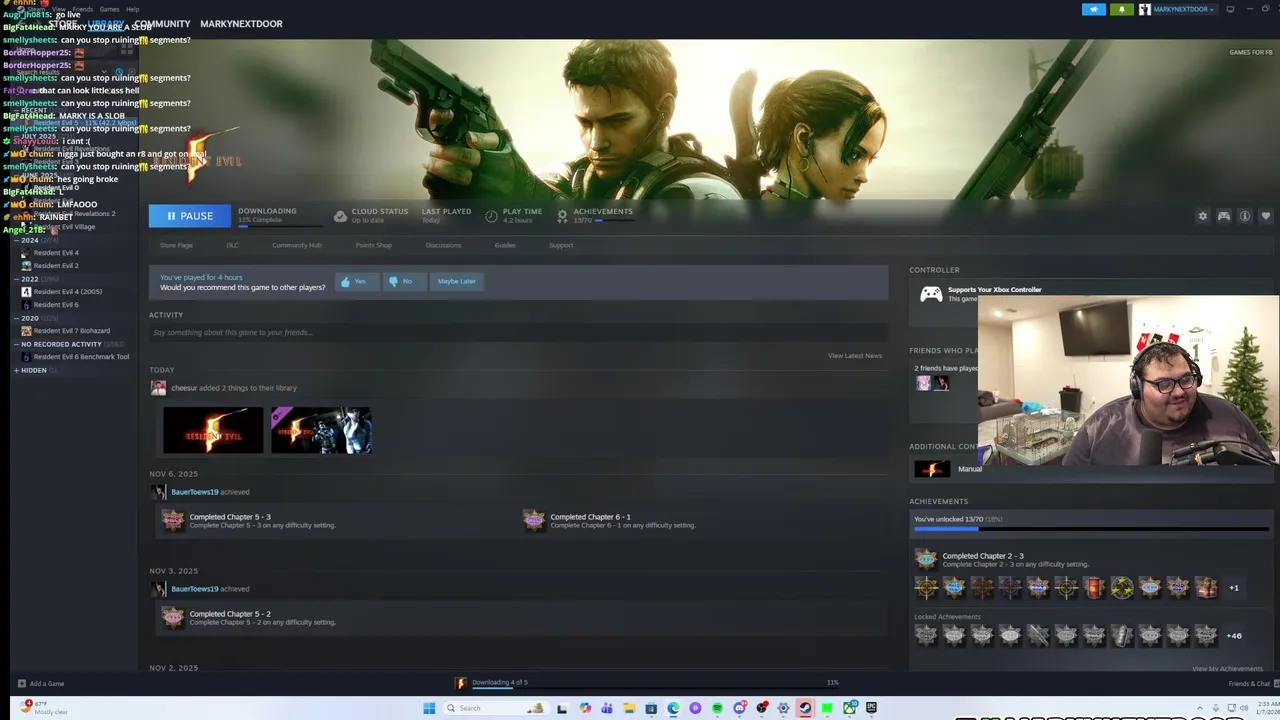
Task: Click achievements unlocked 13/70 progress bar
Action: [1090, 529]
